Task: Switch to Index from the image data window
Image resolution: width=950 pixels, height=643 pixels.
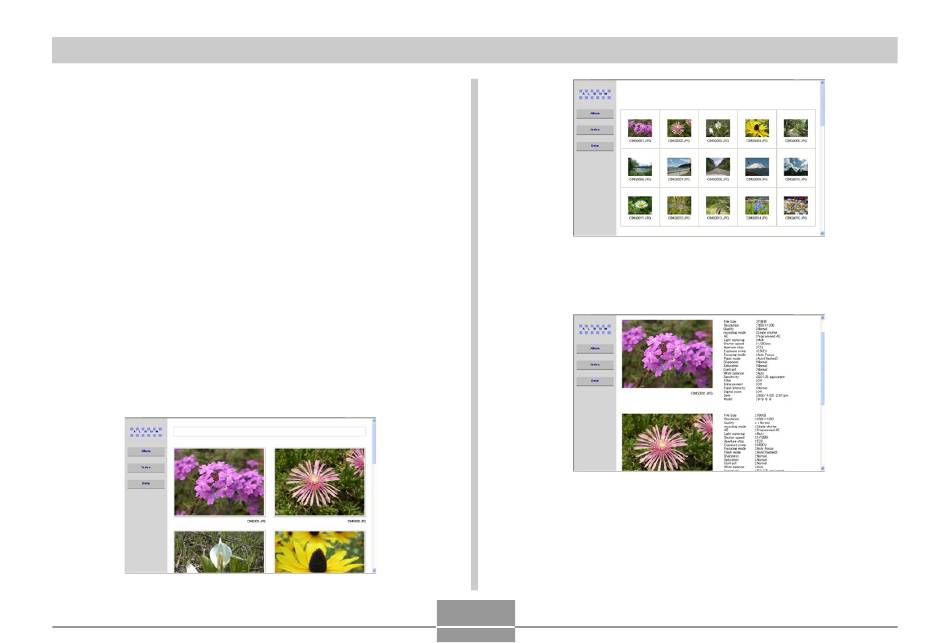Action: pos(595,365)
